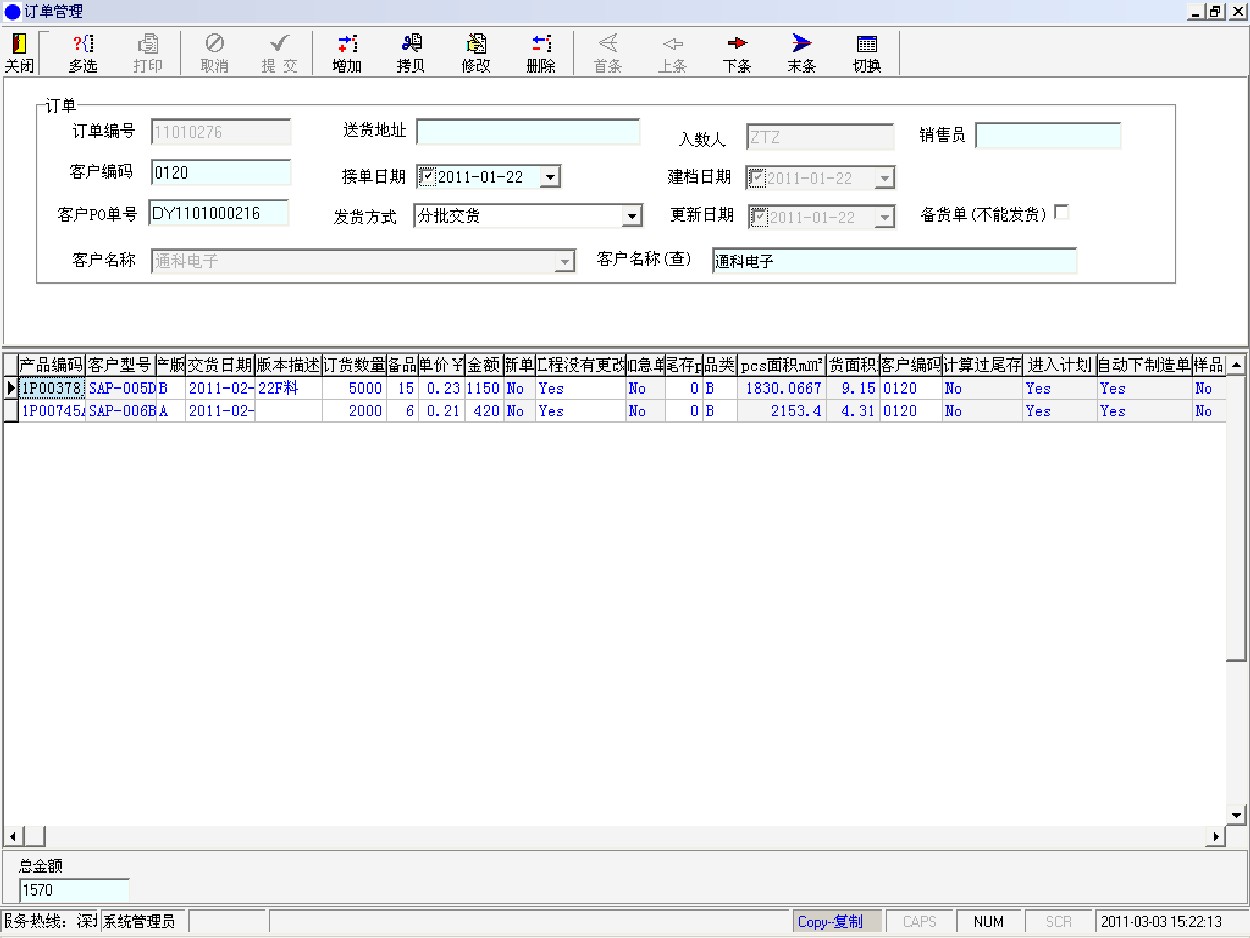
Task: Click pcs area cell 2153.4
Action: click(x=781, y=410)
